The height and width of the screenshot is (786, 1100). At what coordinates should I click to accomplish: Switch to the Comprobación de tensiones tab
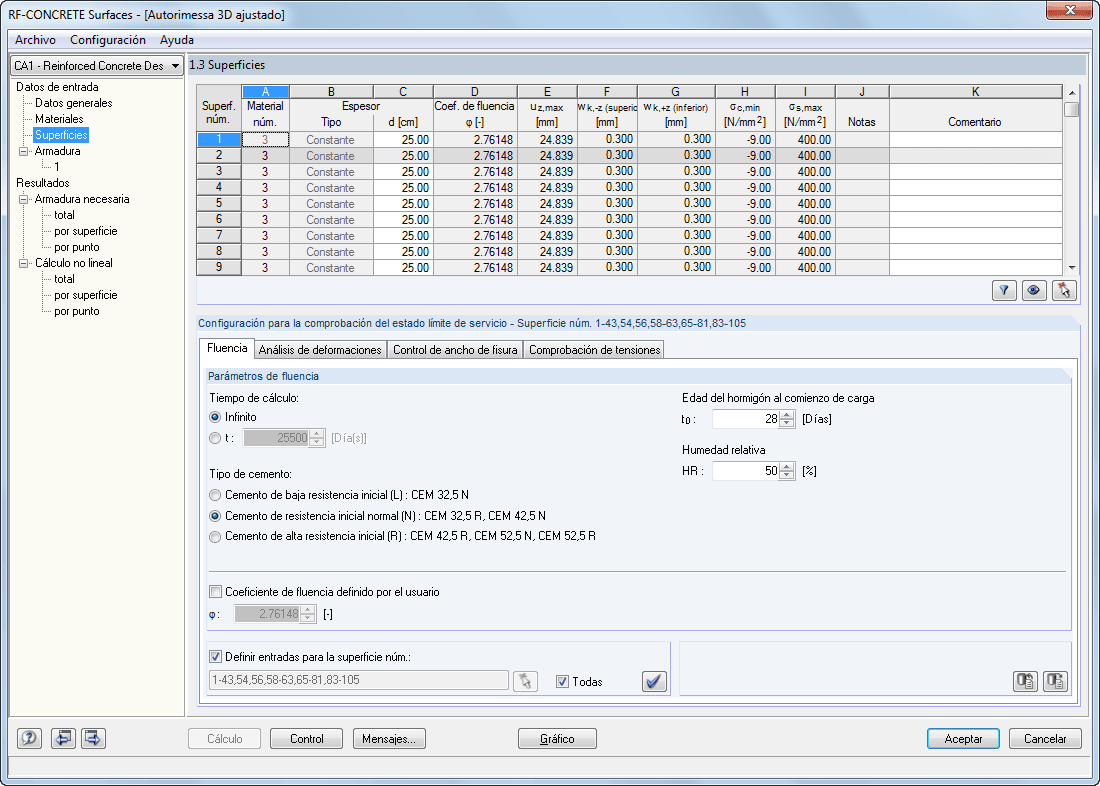pos(594,349)
